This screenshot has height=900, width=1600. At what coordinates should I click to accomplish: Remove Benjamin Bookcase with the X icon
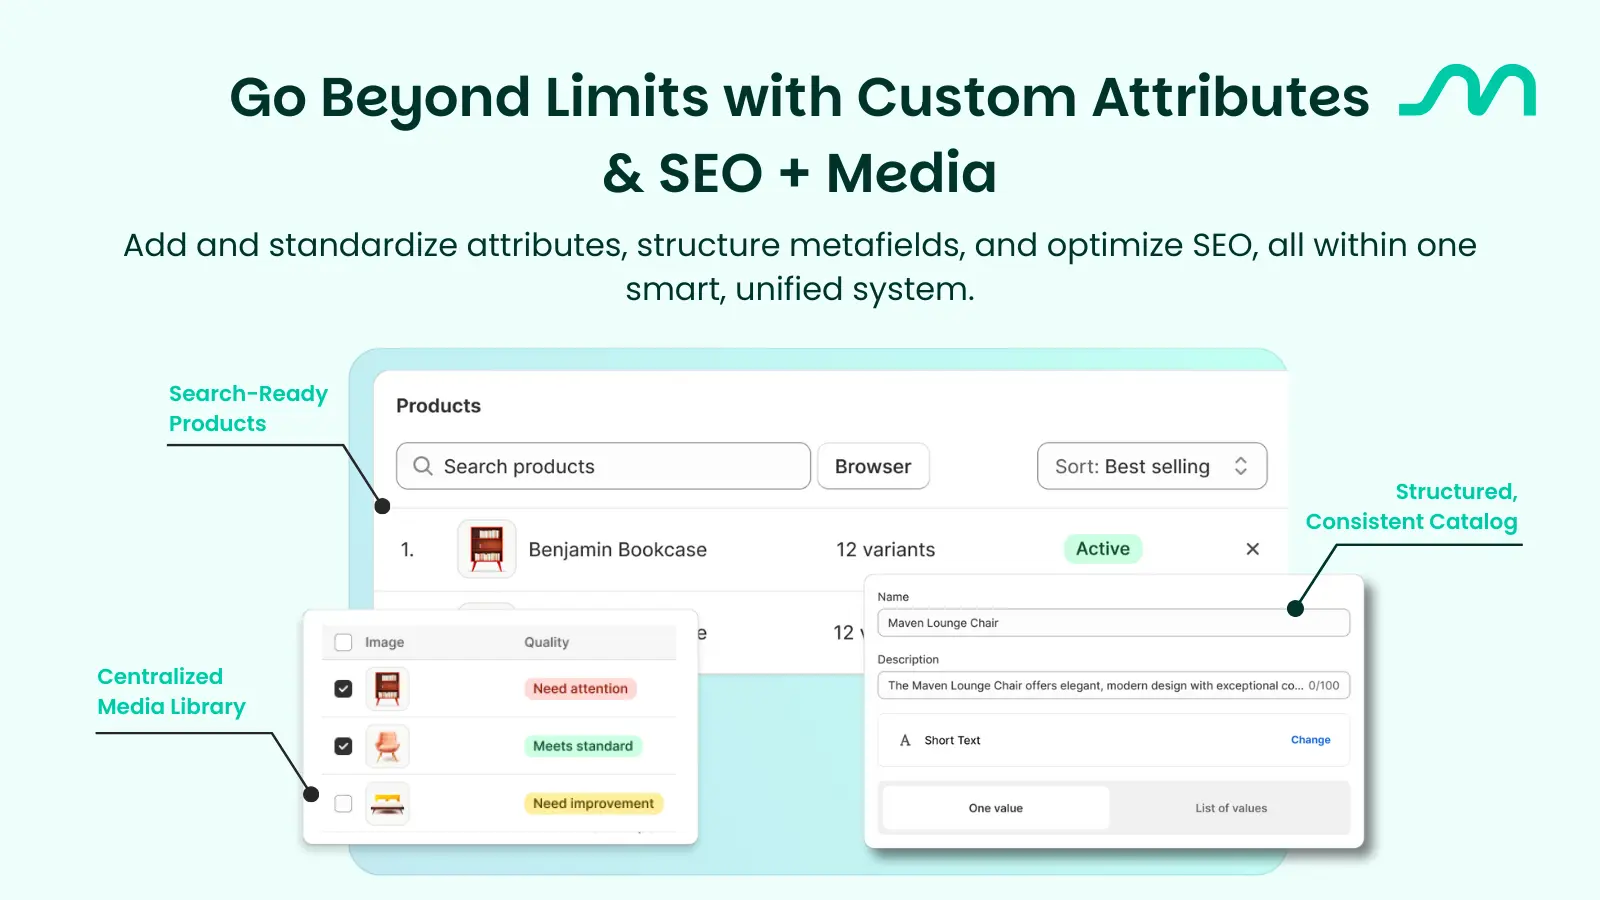click(1252, 549)
